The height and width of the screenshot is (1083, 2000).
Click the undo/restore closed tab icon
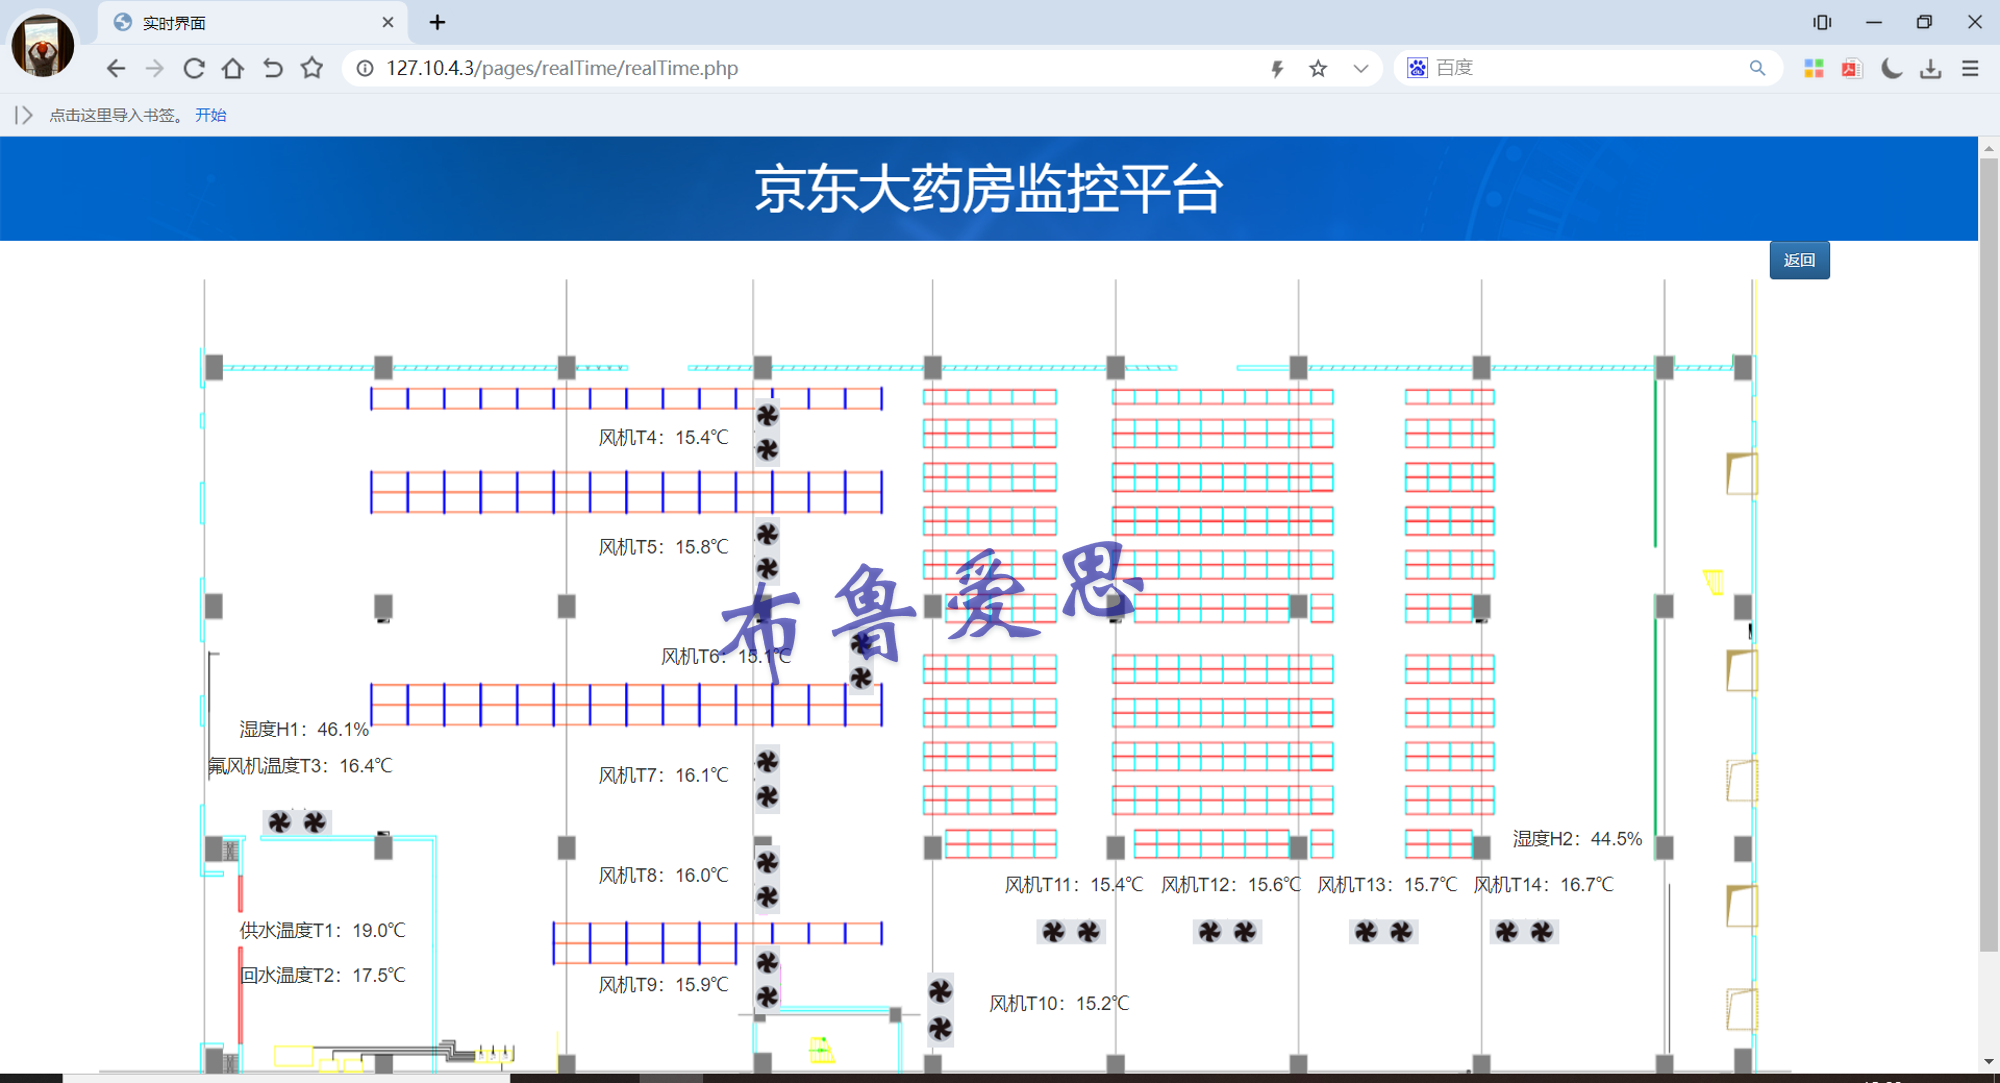272,68
